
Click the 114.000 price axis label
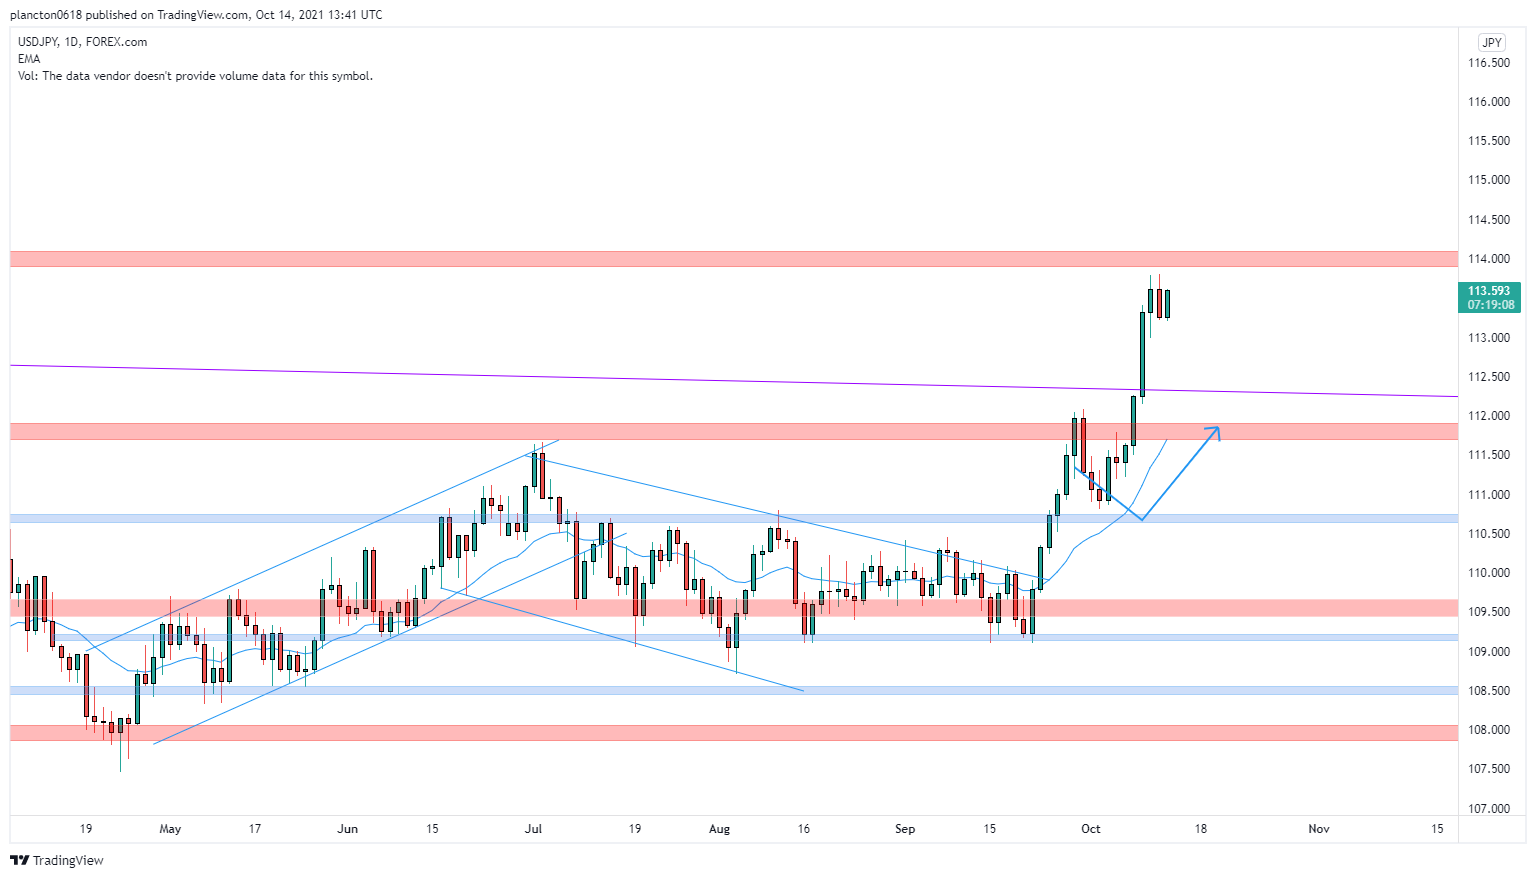[1488, 259]
